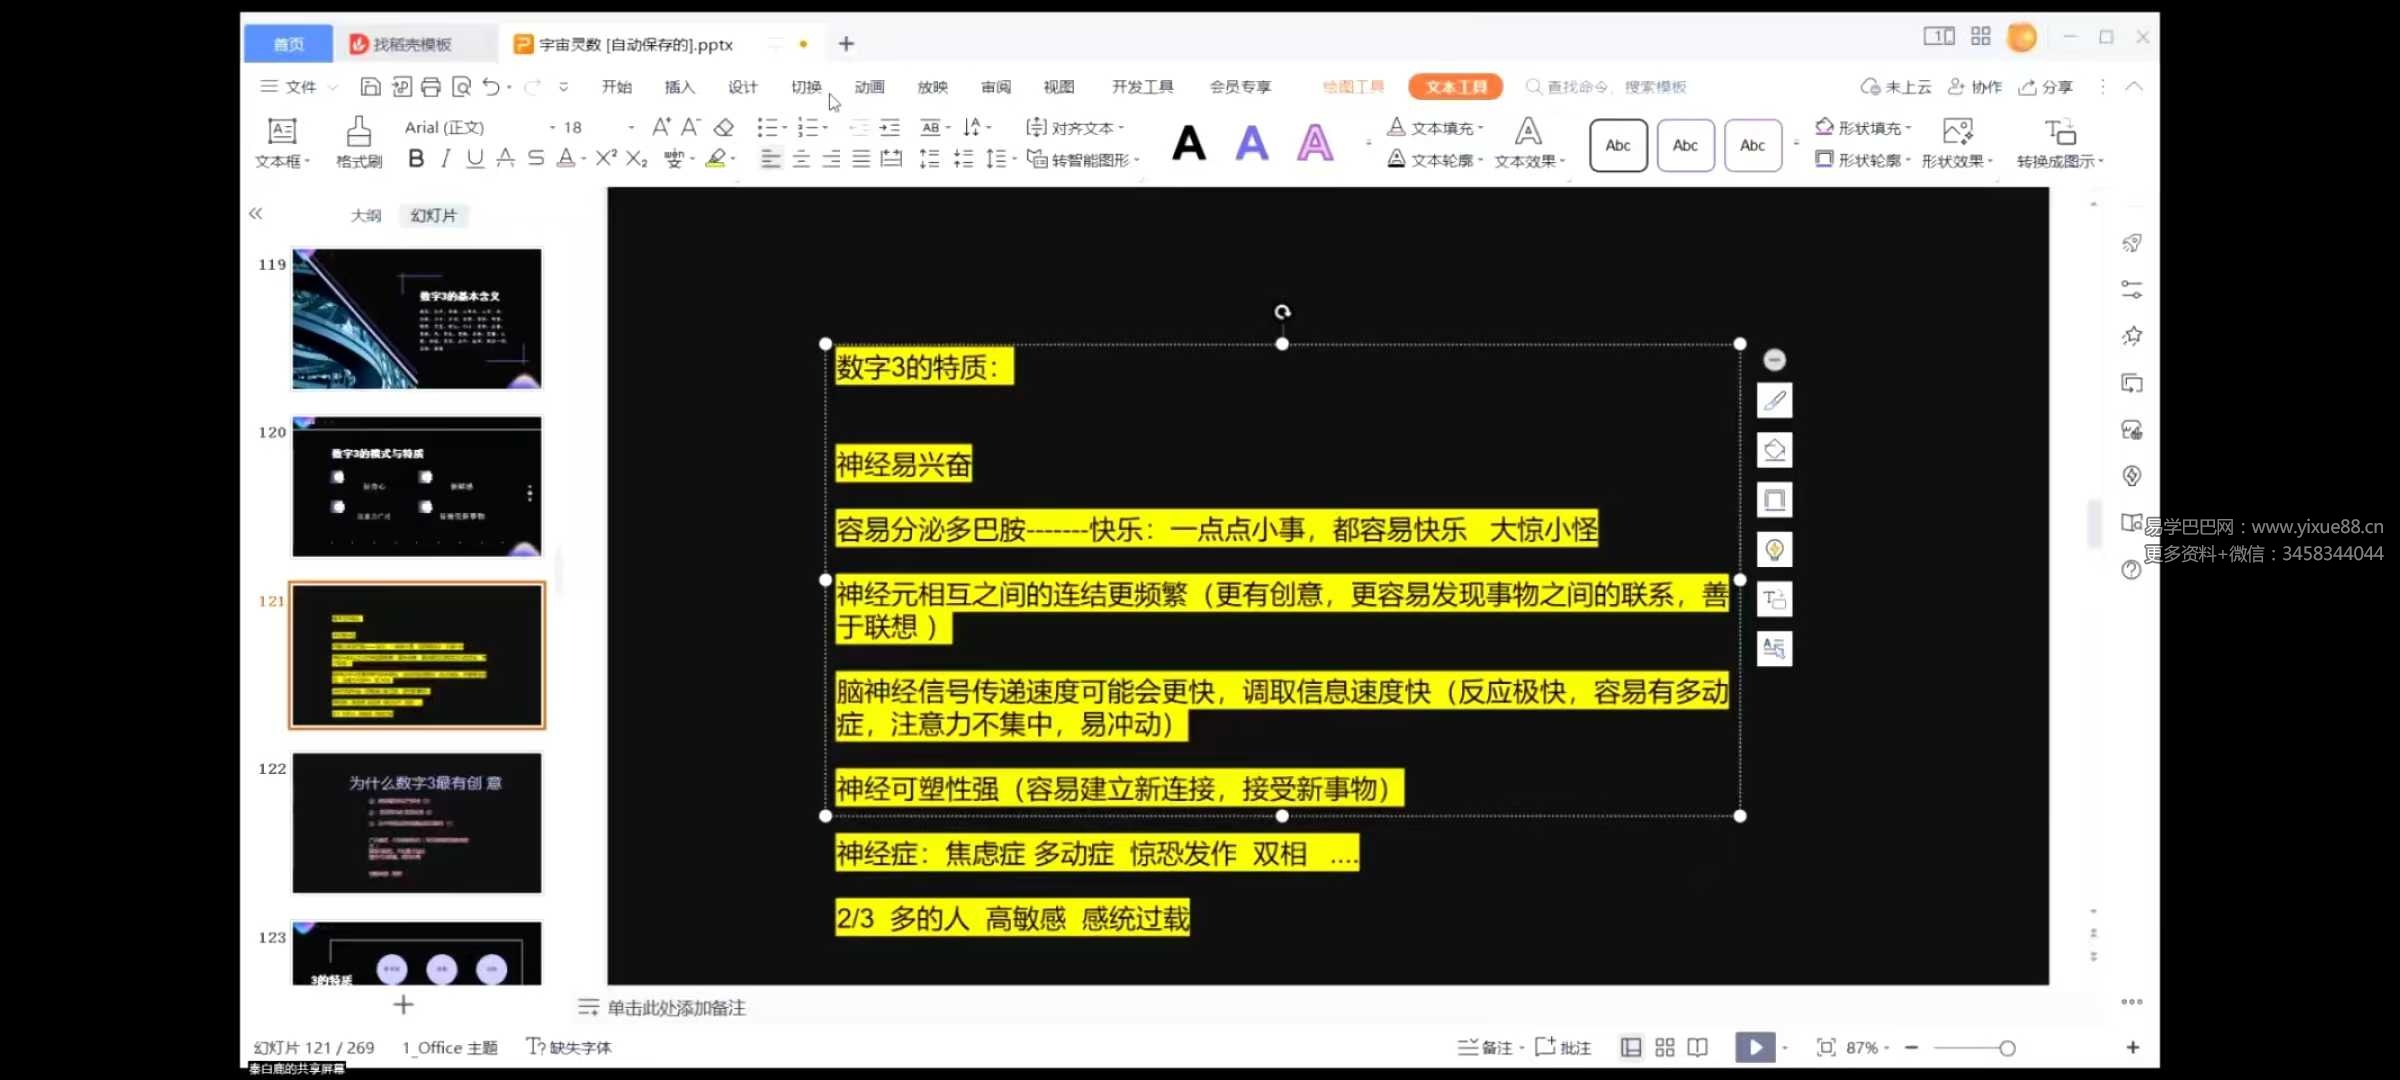
Task: Click slide sorter view icon in status bar
Action: 1664,1047
